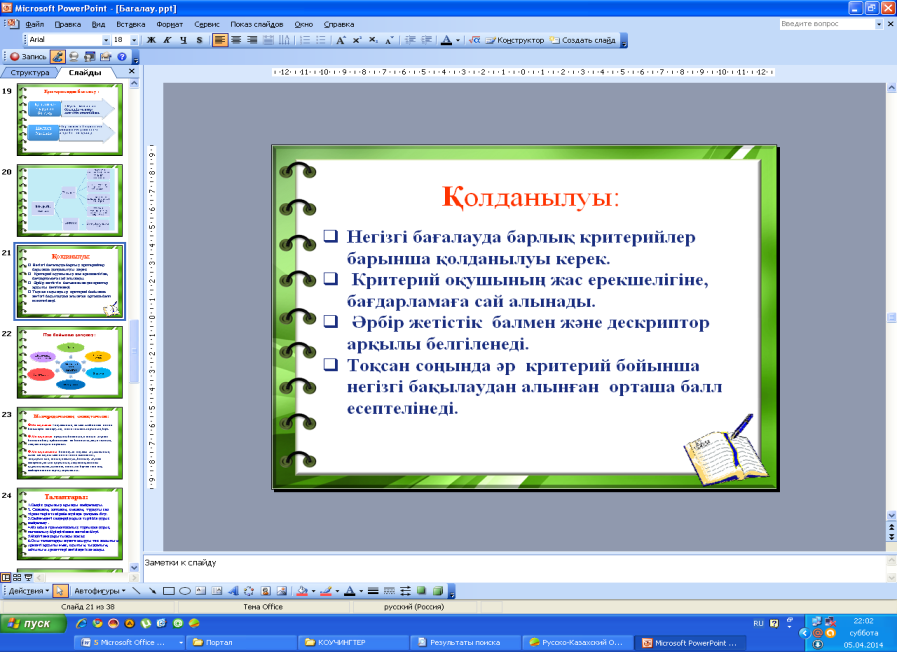Select slide 19 thumbnail
Viewport: 897px width, 652px height.
(70, 119)
